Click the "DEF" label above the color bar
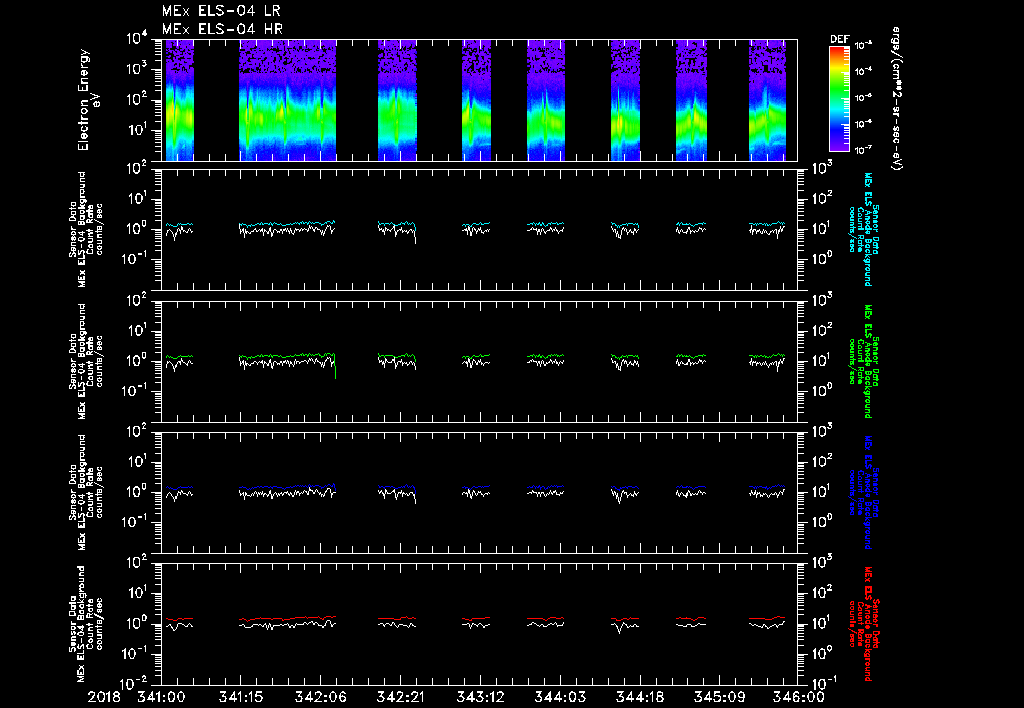The image size is (1024, 708). (839, 39)
